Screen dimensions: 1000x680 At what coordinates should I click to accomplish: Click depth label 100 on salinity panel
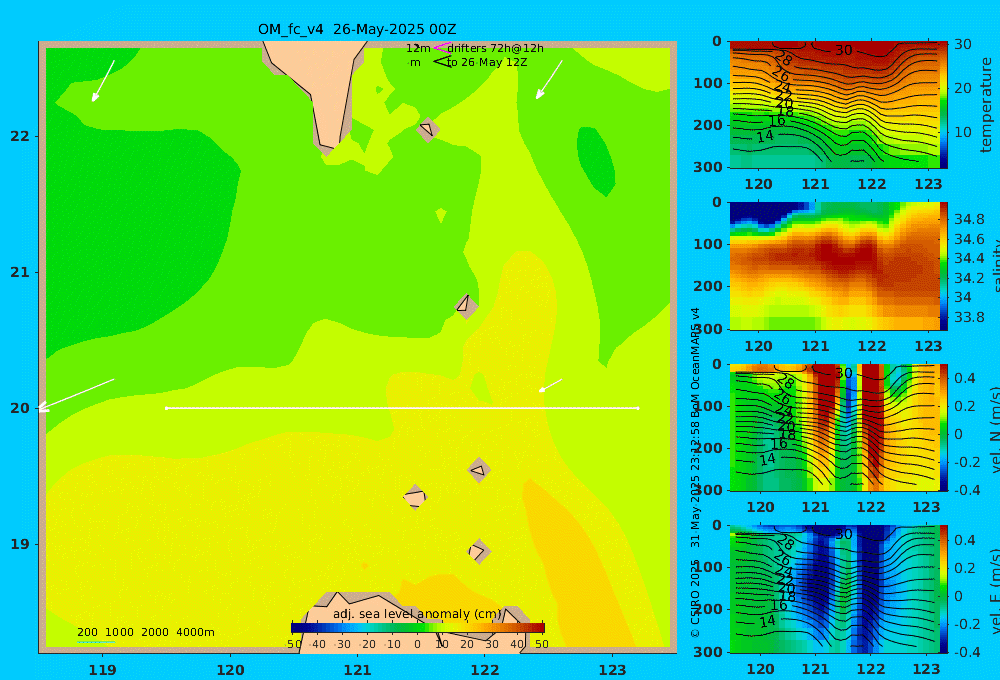point(708,244)
